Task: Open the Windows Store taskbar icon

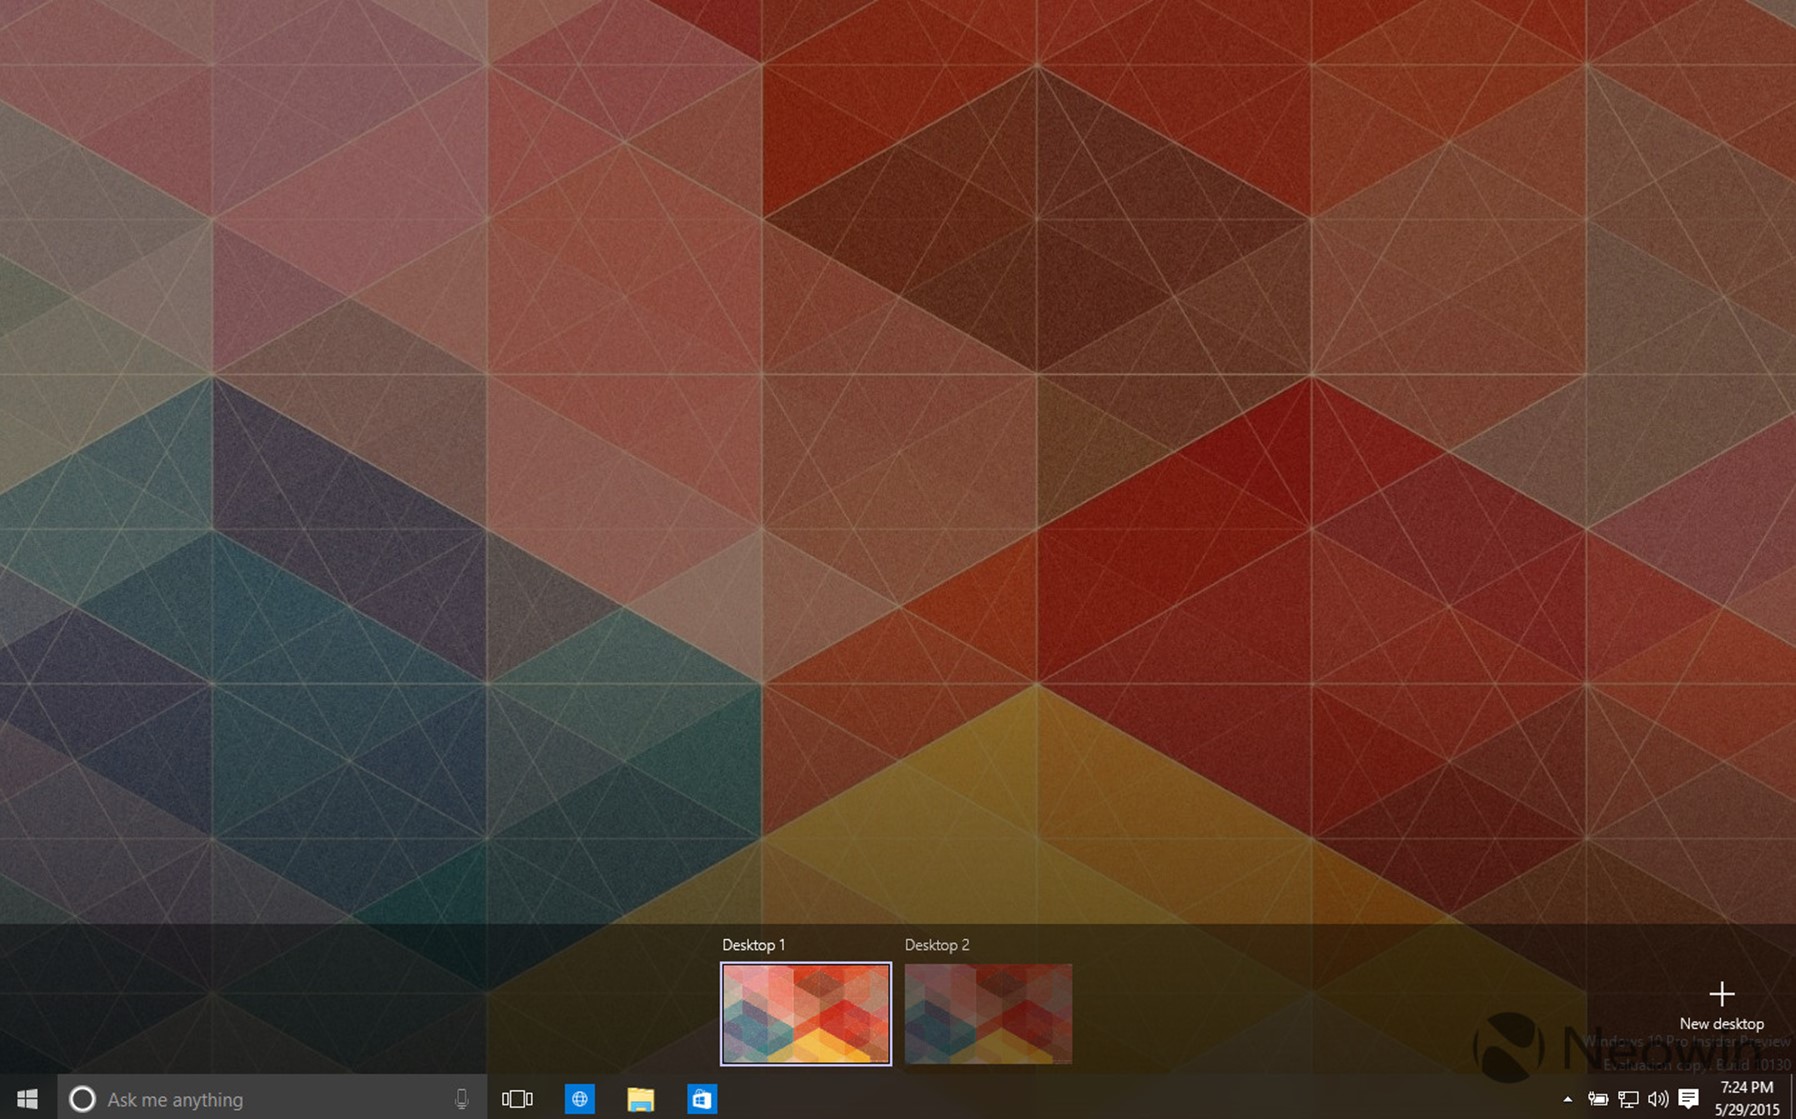Action: coord(702,1099)
